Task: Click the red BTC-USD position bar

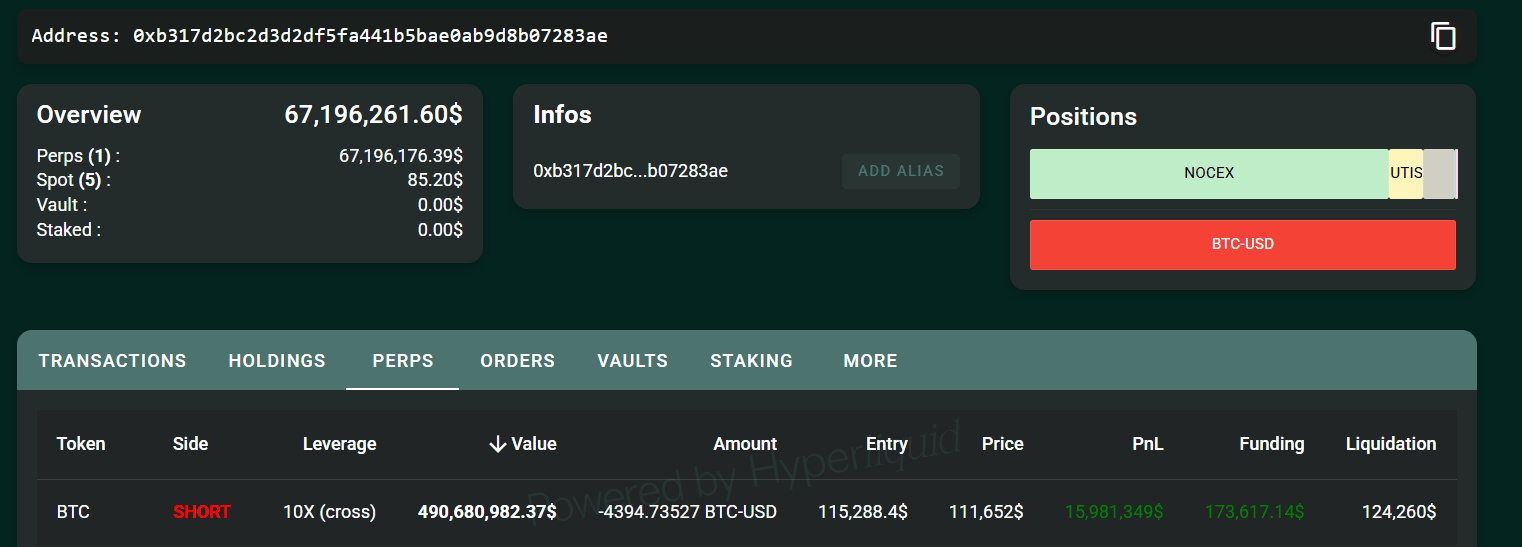Action: pos(1242,244)
